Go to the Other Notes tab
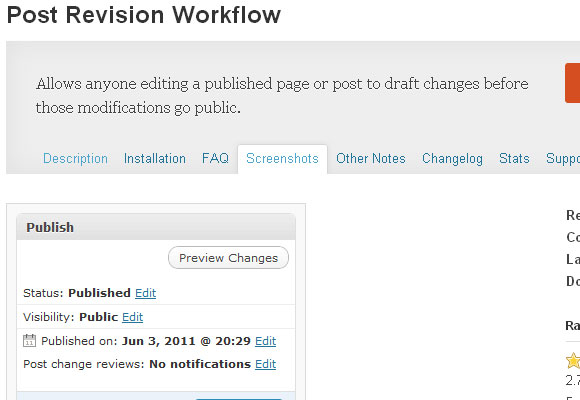 point(371,158)
